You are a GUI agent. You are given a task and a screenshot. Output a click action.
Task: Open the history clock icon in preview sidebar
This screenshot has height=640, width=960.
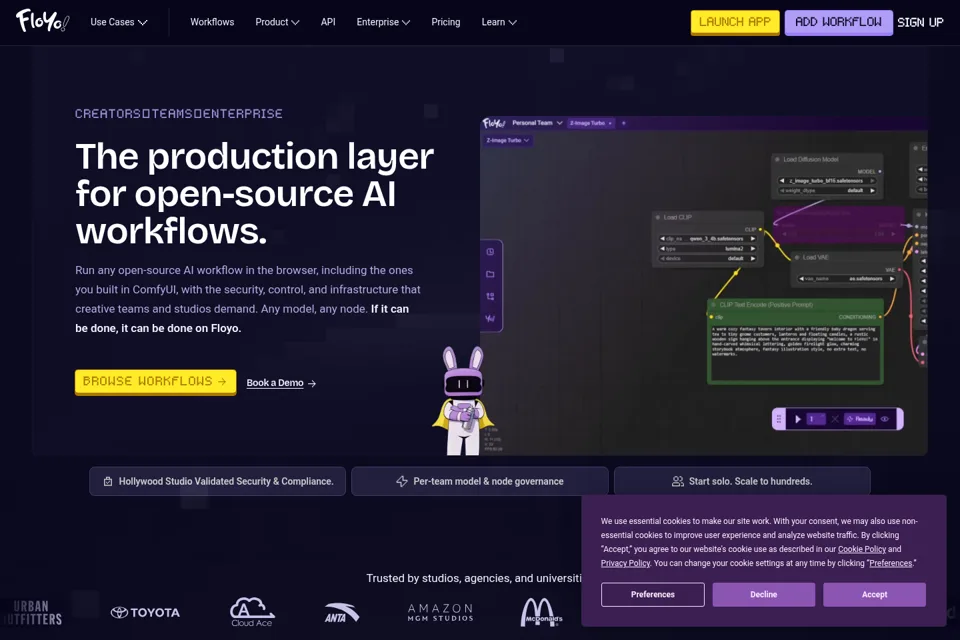[x=490, y=252]
